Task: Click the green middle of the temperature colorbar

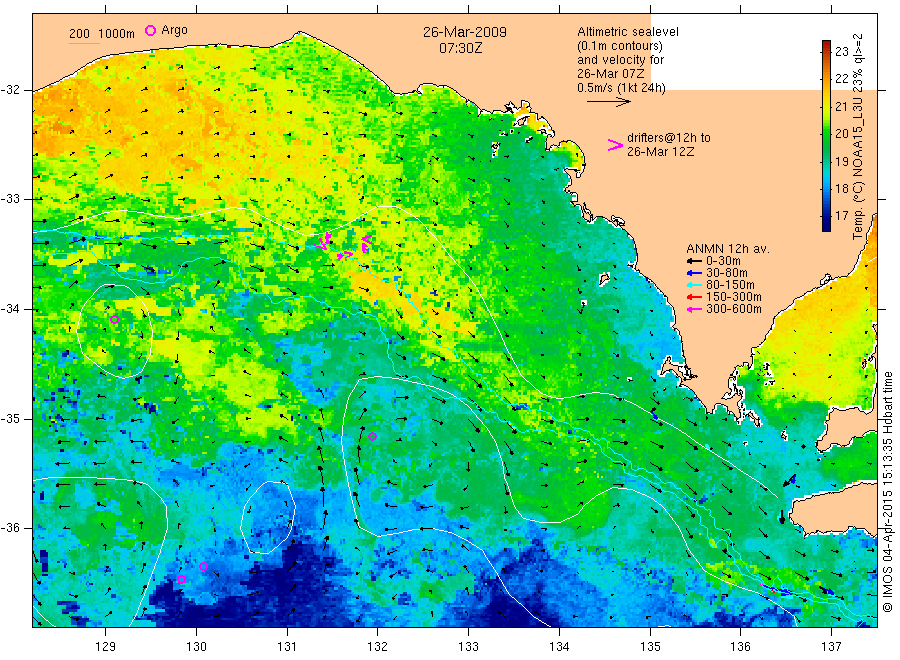Action: pos(826,136)
